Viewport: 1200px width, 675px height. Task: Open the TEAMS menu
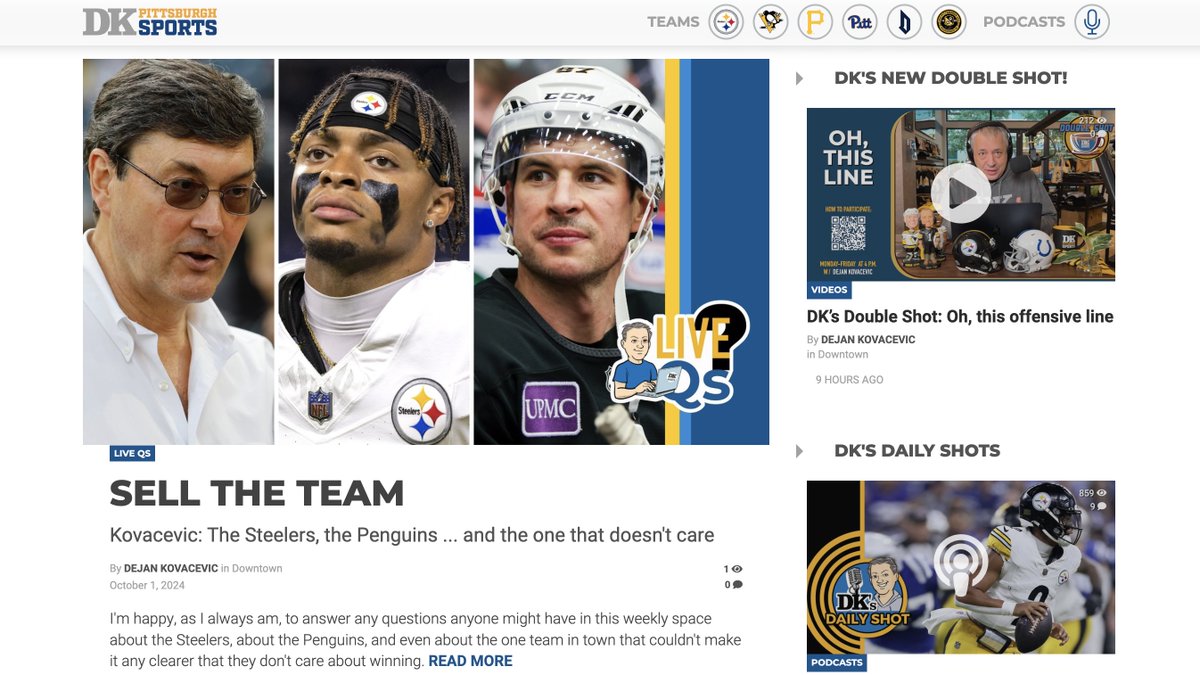click(x=671, y=21)
